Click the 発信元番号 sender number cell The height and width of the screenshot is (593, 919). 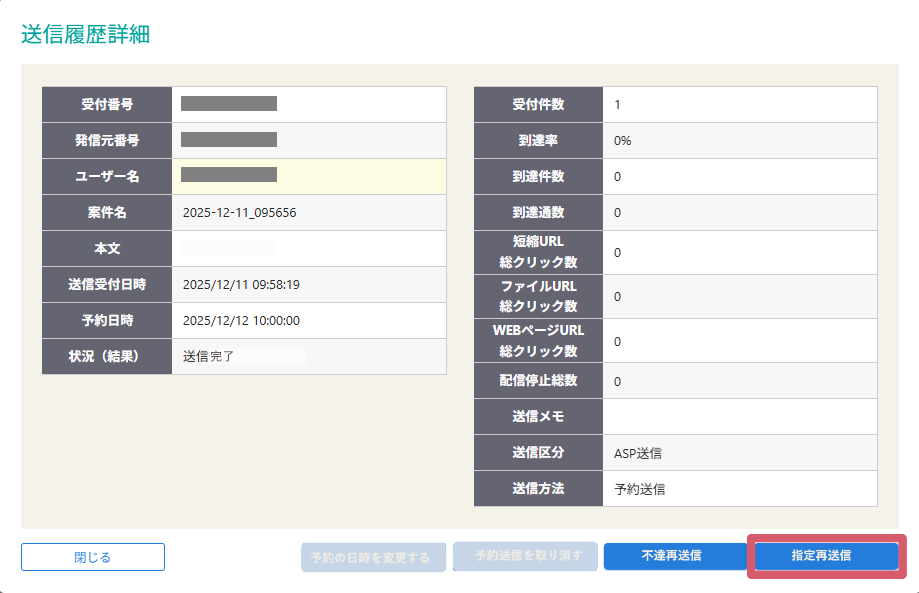(x=307, y=140)
